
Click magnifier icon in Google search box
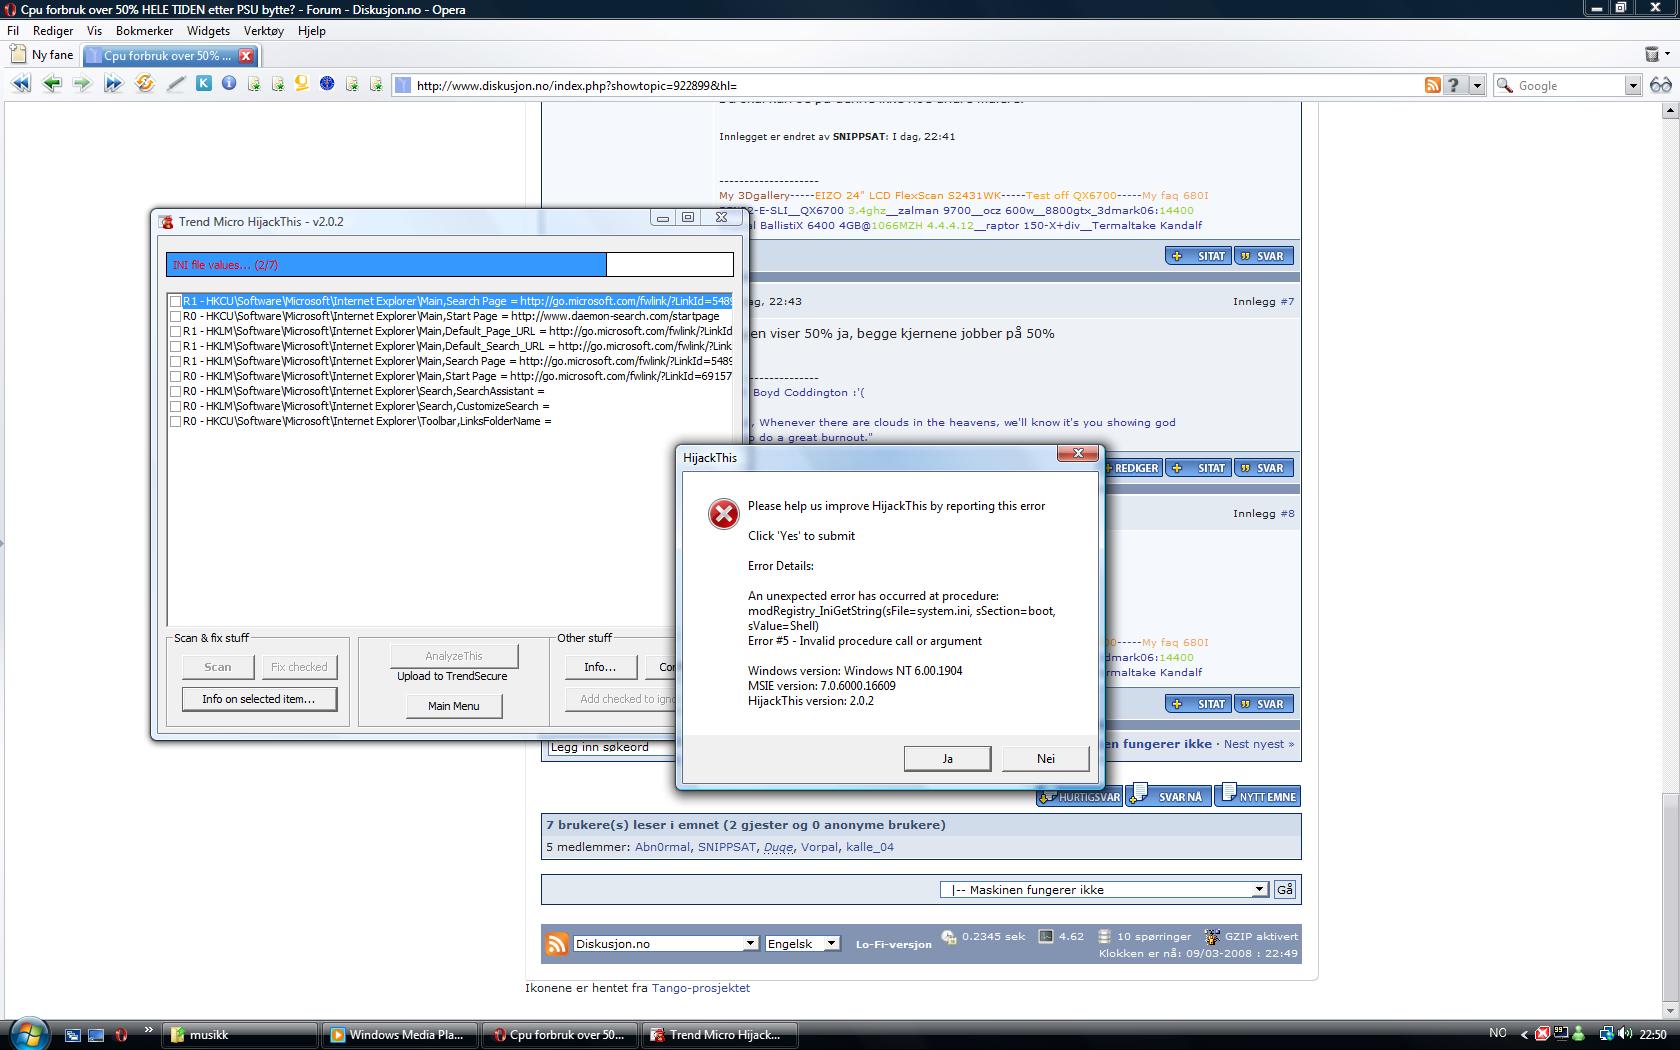click(1504, 86)
